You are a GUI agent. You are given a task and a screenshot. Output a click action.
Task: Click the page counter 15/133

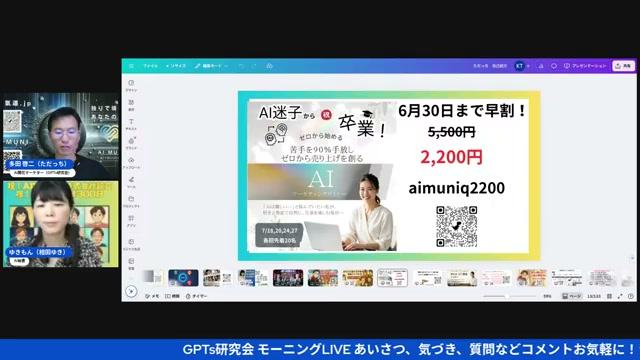coord(594,296)
